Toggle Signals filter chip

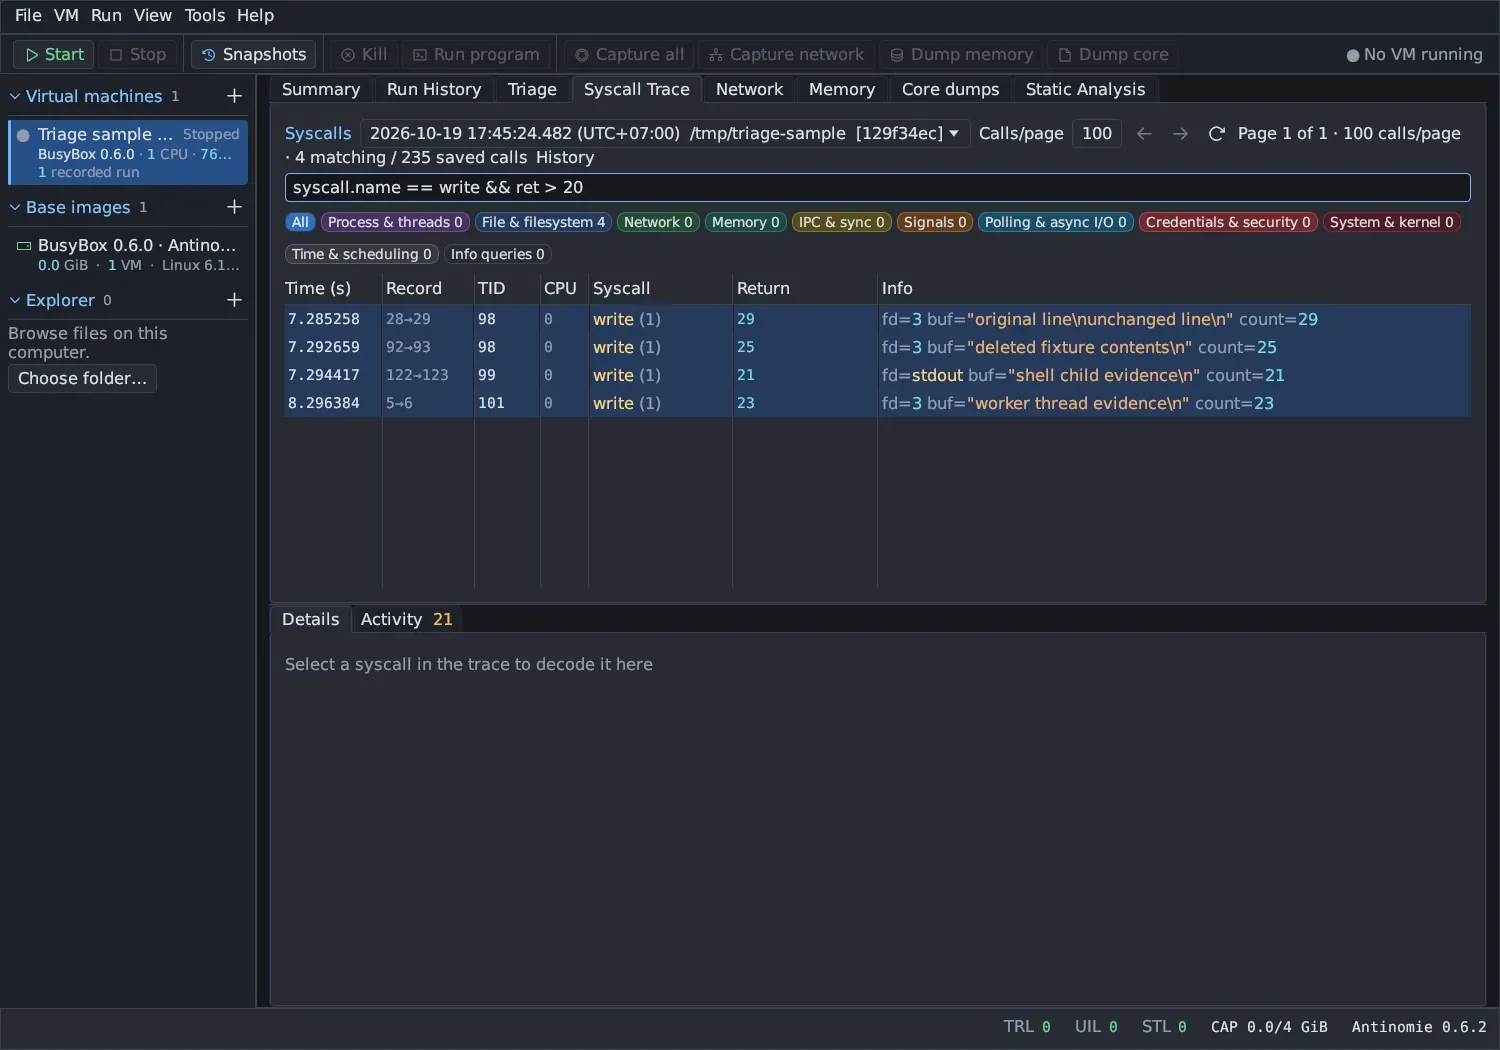coord(935,222)
